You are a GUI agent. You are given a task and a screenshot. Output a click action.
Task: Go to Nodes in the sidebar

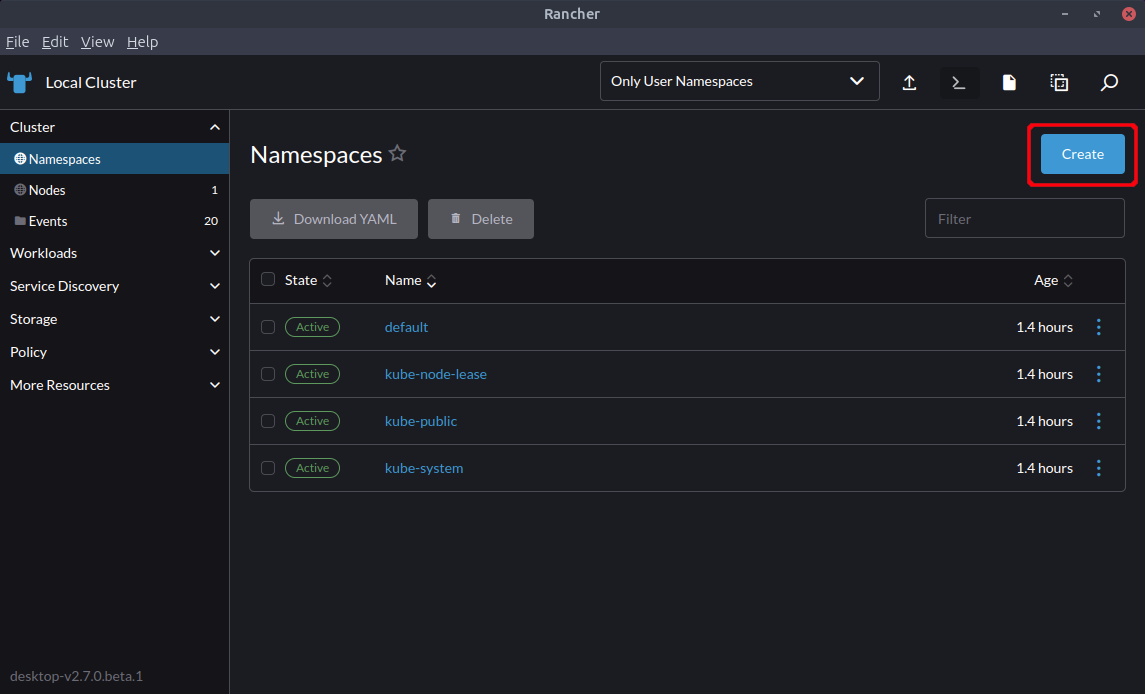pyautogui.click(x=47, y=190)
